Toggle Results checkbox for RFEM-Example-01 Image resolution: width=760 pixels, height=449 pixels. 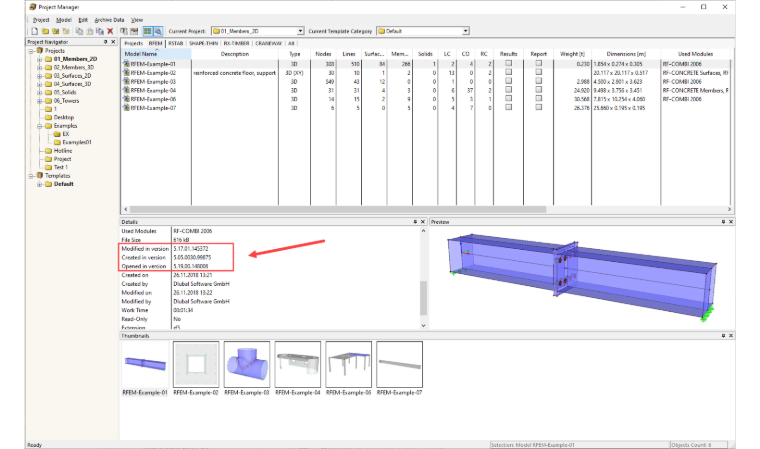click(508, 63)
